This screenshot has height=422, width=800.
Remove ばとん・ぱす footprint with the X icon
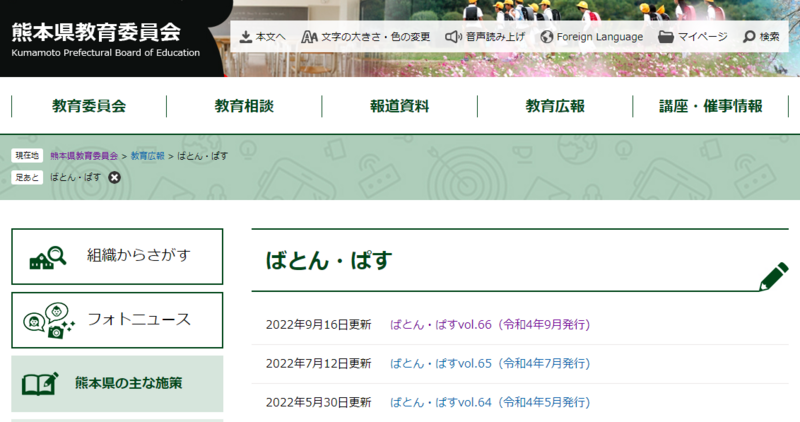coord(114,177)
